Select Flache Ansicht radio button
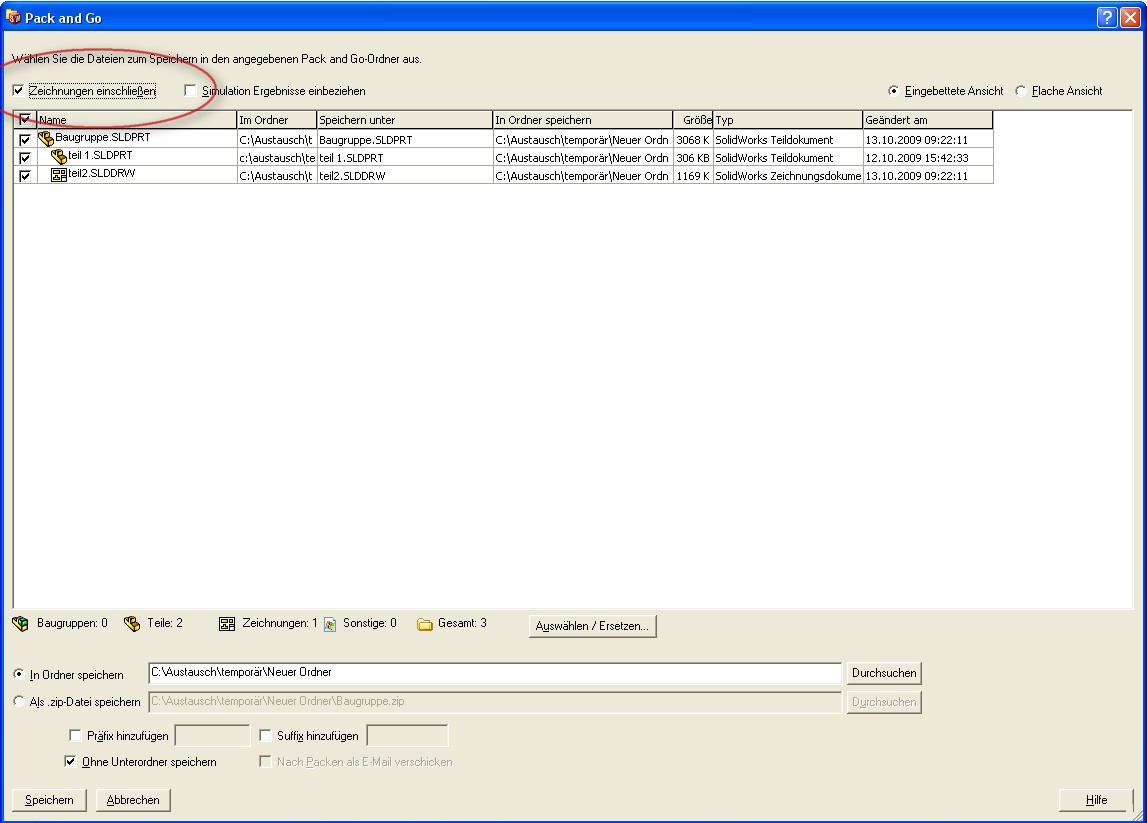 [x=1020, y=91]
